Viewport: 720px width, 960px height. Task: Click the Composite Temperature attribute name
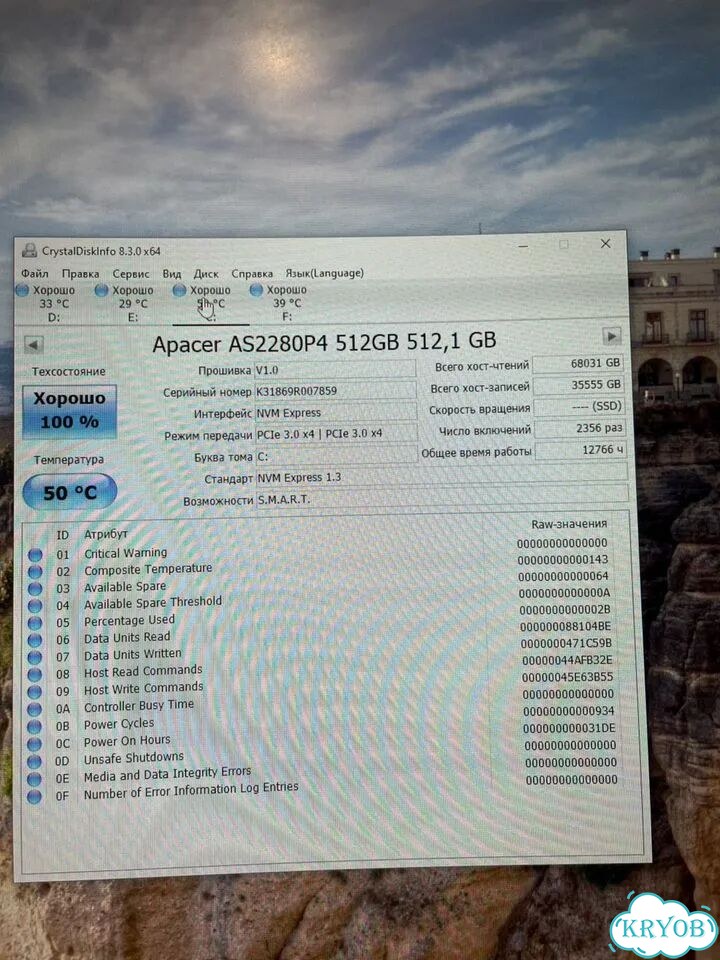148,569
